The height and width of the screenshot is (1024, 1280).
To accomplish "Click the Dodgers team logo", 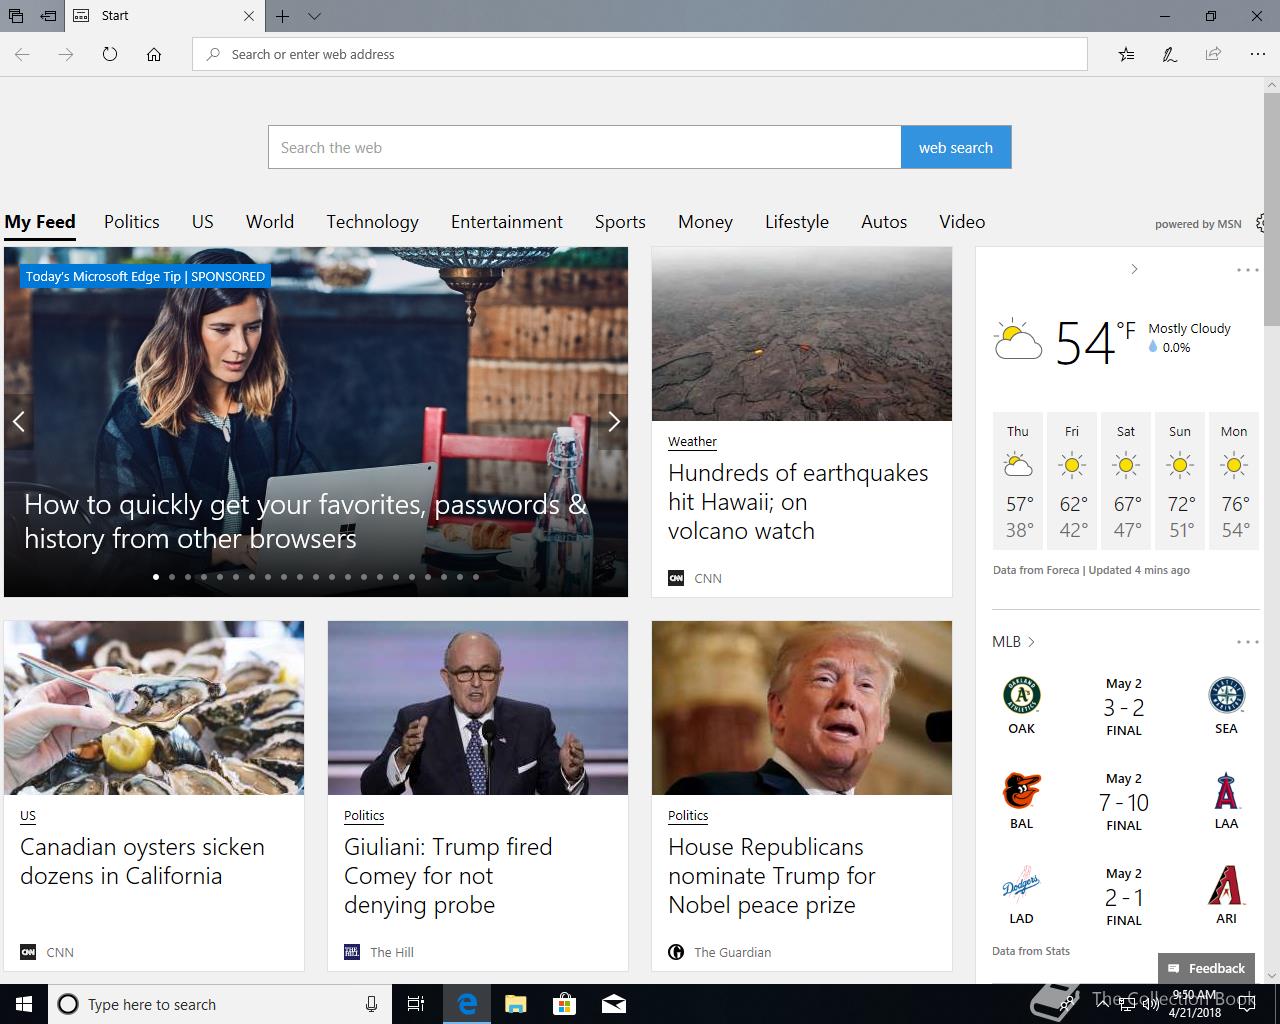I will (1021, 885).
